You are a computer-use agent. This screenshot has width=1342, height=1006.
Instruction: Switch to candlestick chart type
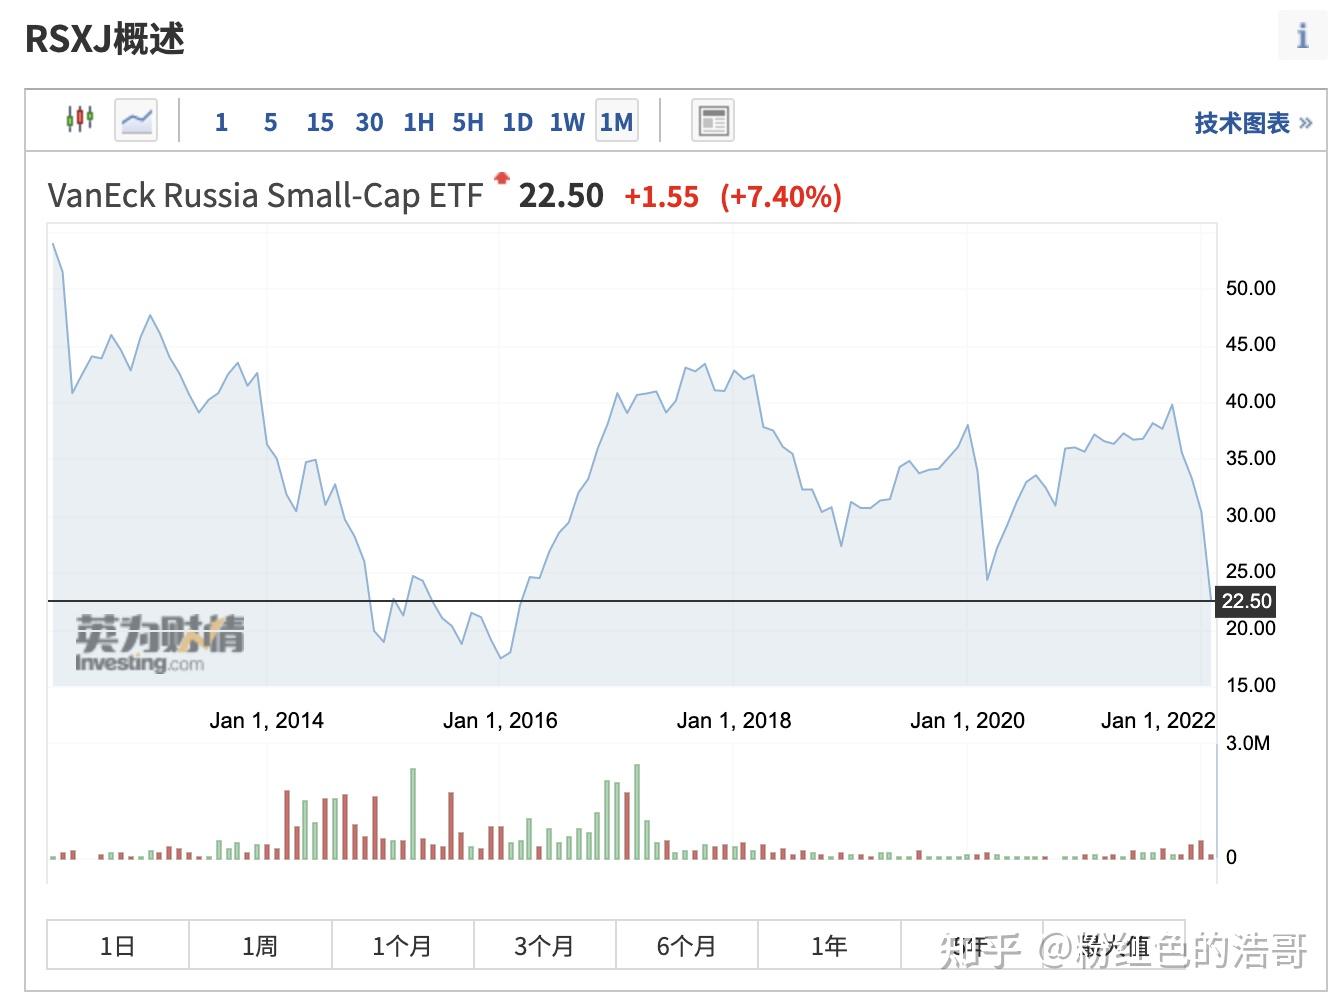(80, 120)
